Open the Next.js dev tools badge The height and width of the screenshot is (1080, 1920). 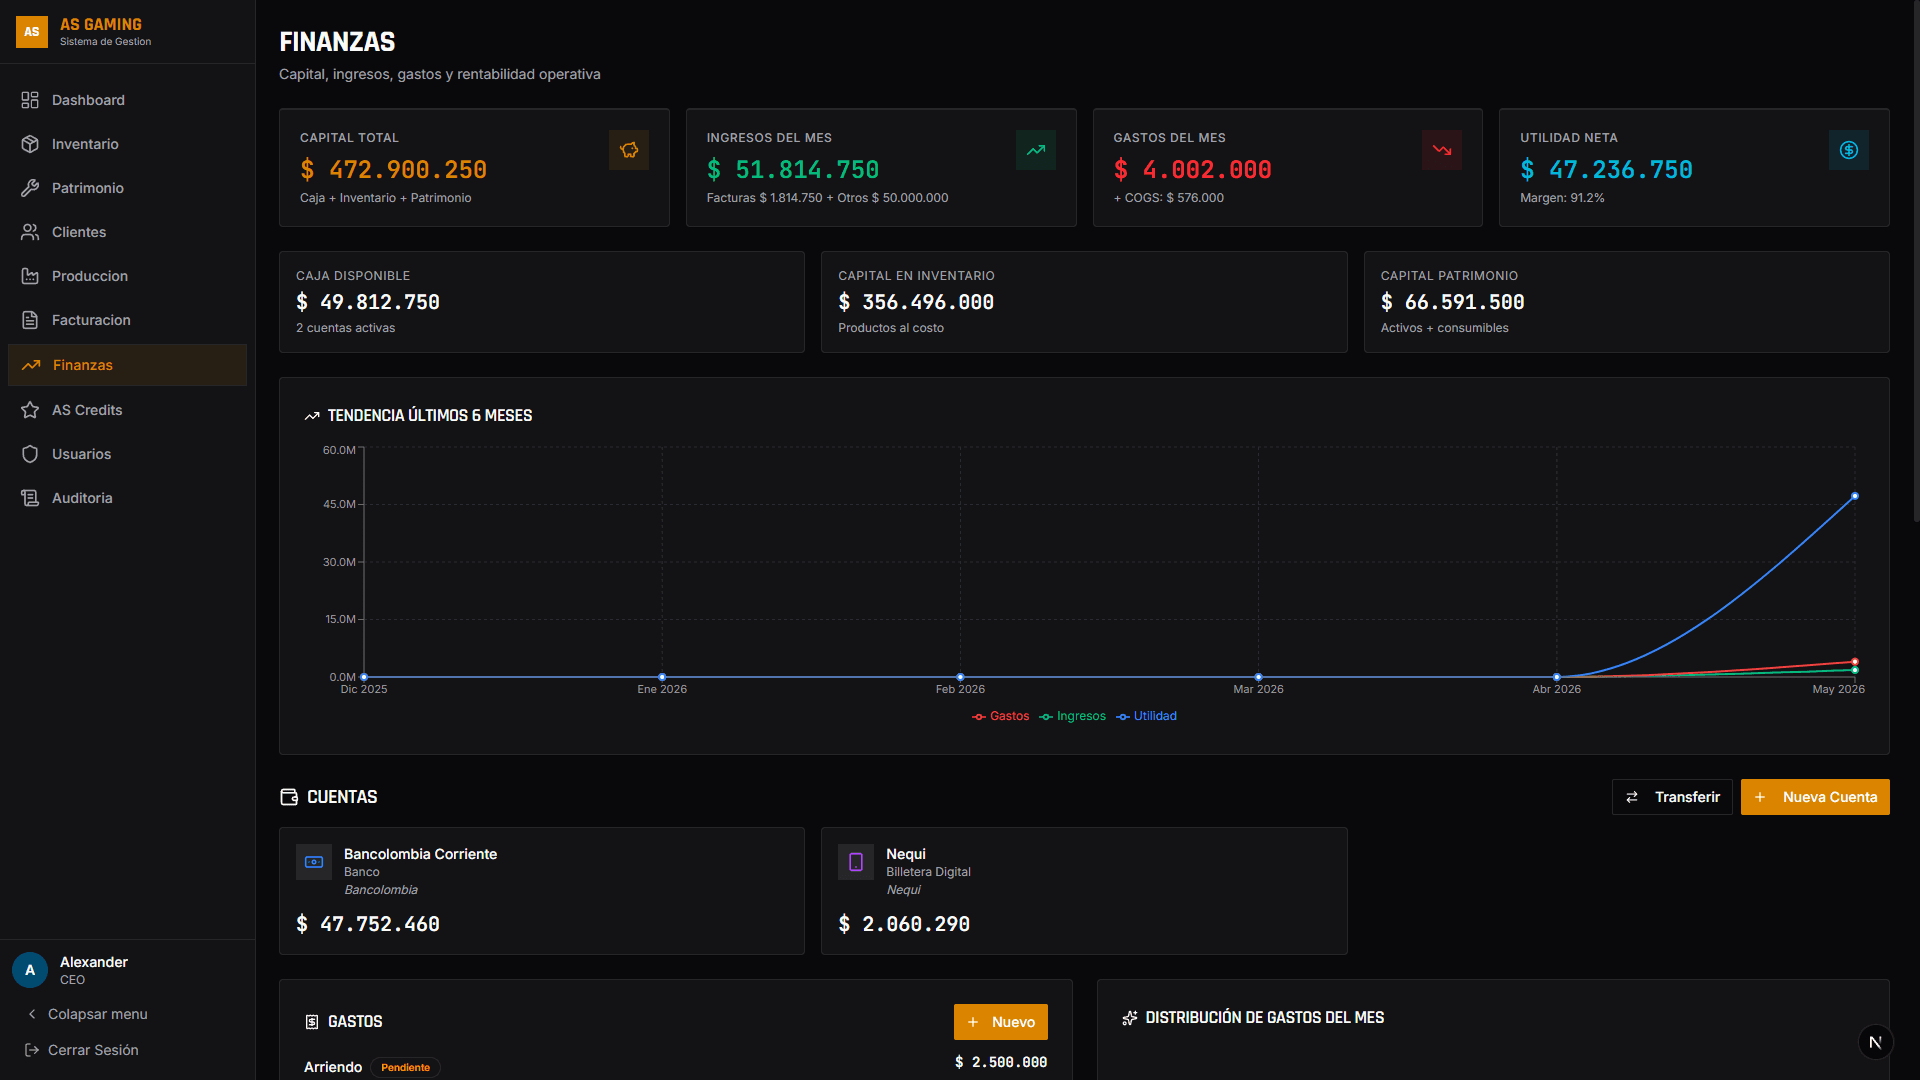(1876, 1042)
